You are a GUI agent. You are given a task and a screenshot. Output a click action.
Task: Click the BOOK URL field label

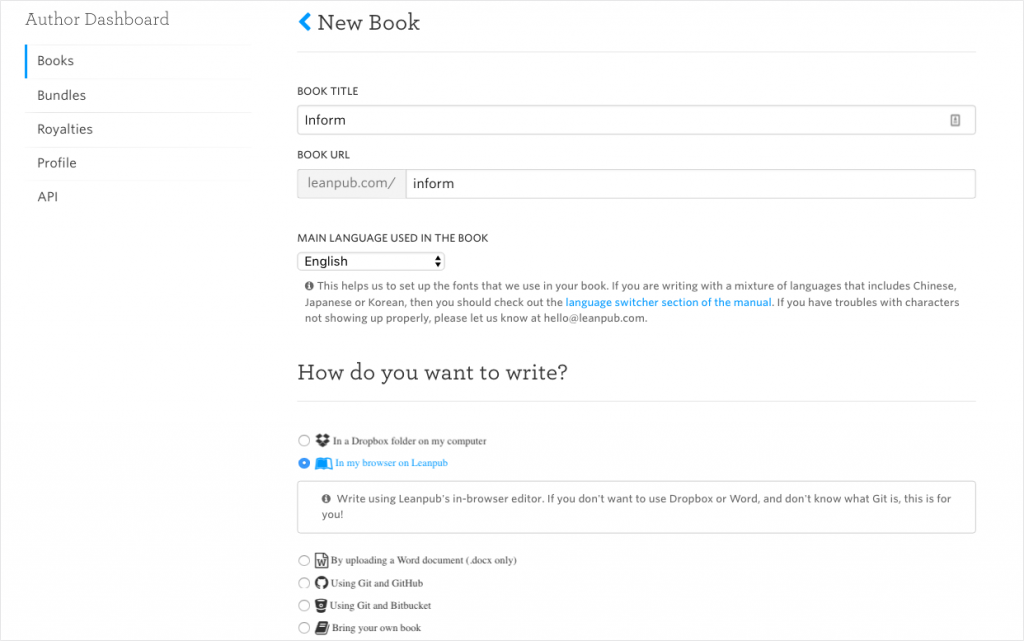[323, 155]
